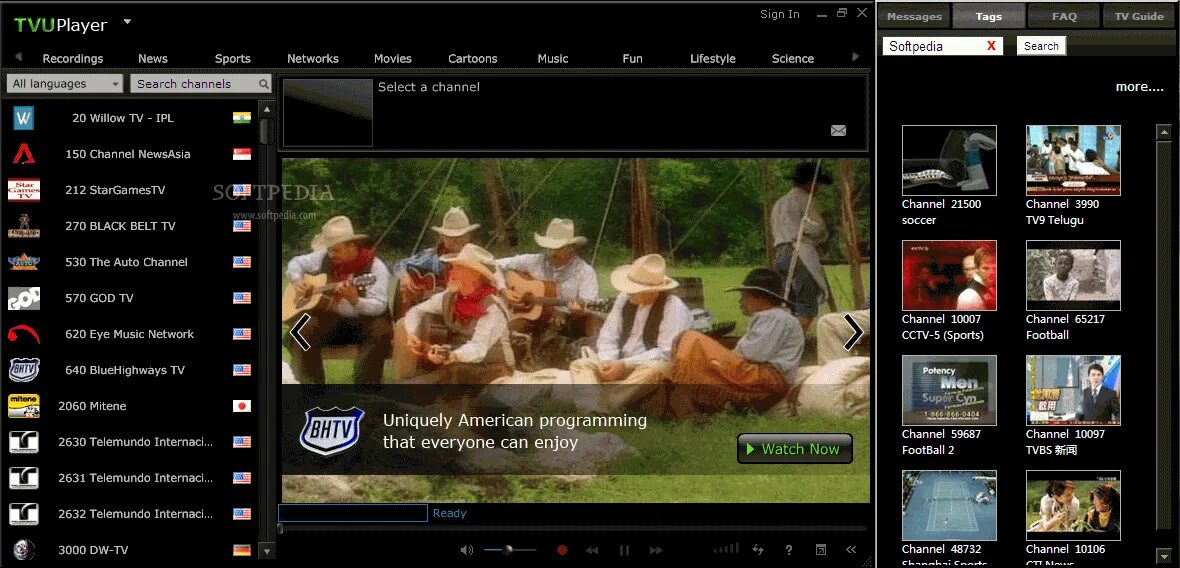Click the signal strength bars indicator
The image size is (1180, 568).
tap(726, 548)
